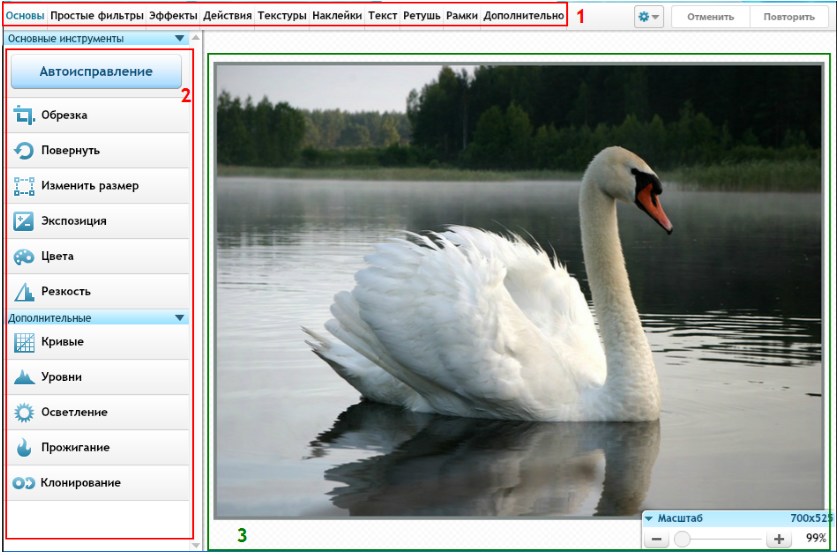838x555 pixels.
Task: Click the Изменить размер resize icon
Action: (24, 186)
